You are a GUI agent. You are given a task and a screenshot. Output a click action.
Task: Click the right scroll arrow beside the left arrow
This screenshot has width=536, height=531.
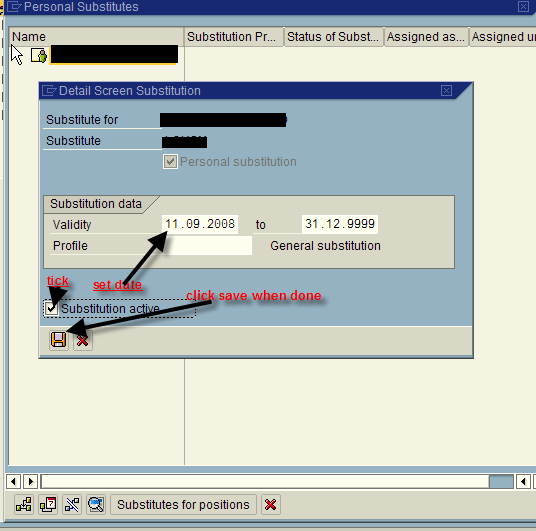pyautogui.click(x=31, y=481)
